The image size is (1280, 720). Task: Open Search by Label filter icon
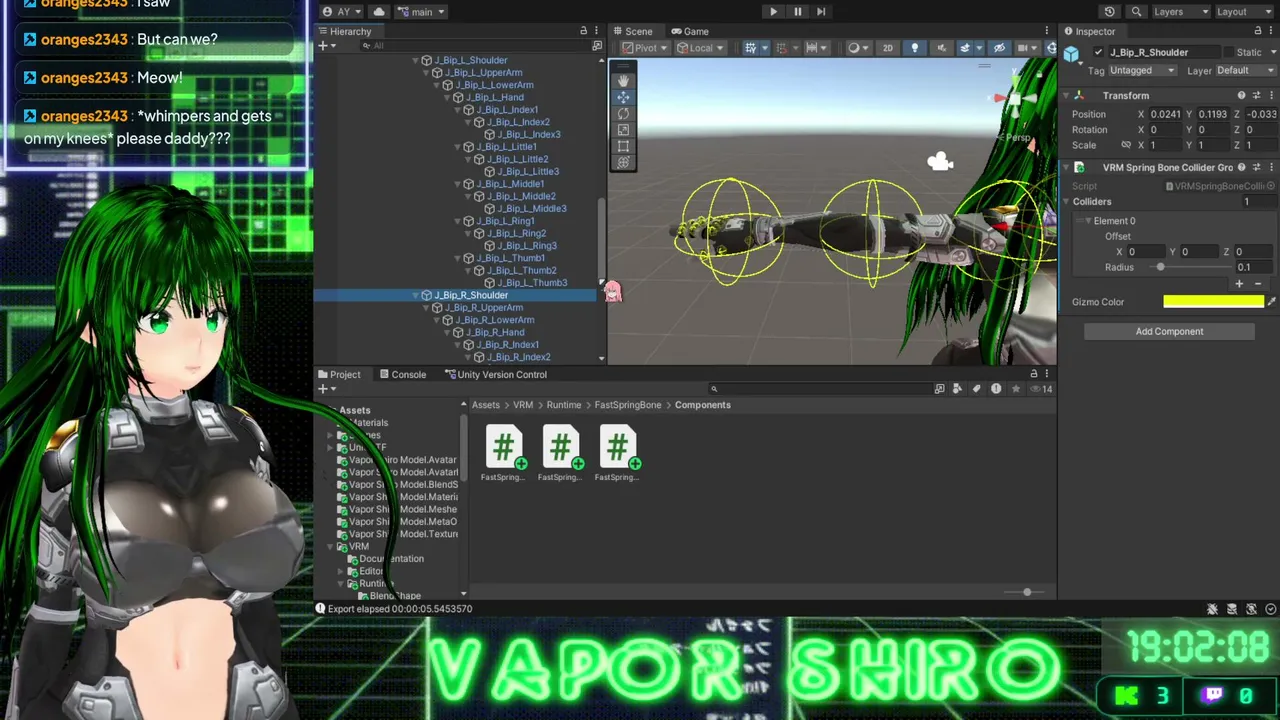click(x=977, y=389)
